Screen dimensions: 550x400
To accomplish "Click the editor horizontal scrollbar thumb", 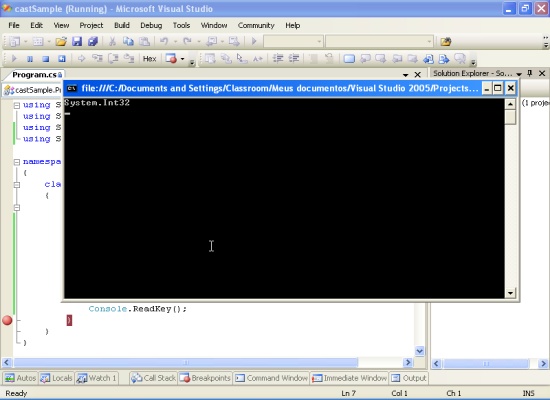I will point(186,362).
